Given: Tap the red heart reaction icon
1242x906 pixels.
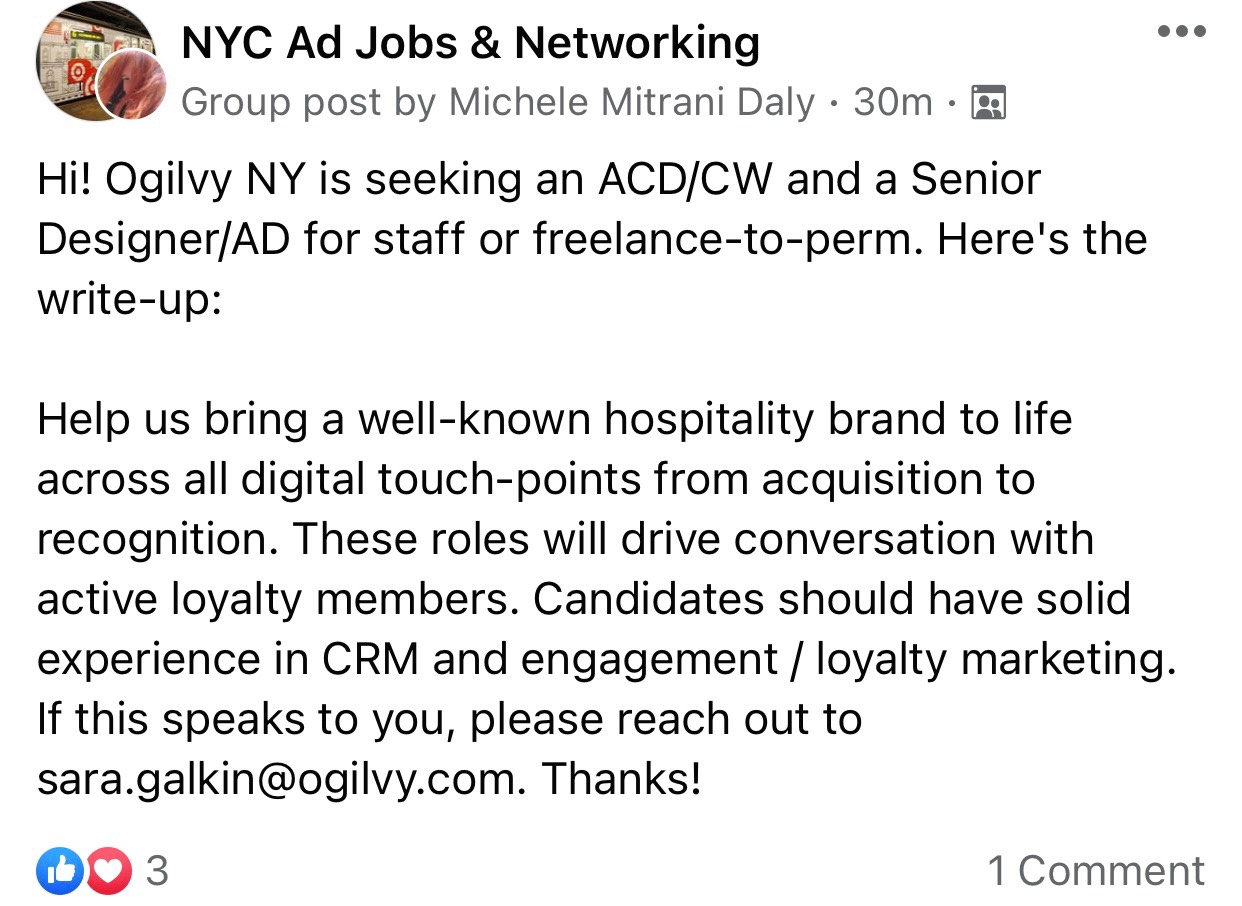Looking at the screenshot, I should coord(108,872).
